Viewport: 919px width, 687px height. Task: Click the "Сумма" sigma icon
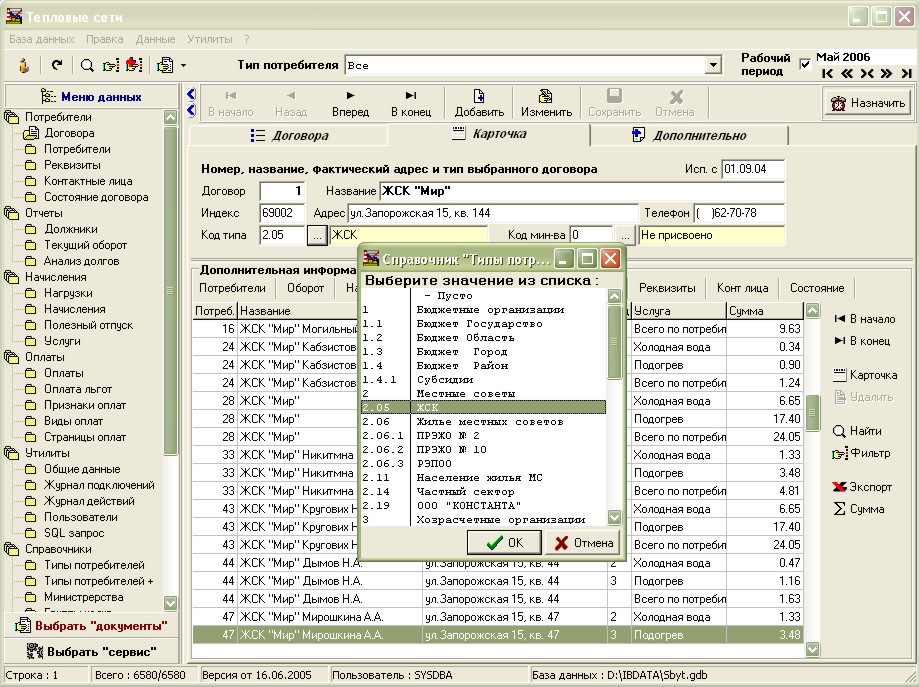[x=840, y=509]
